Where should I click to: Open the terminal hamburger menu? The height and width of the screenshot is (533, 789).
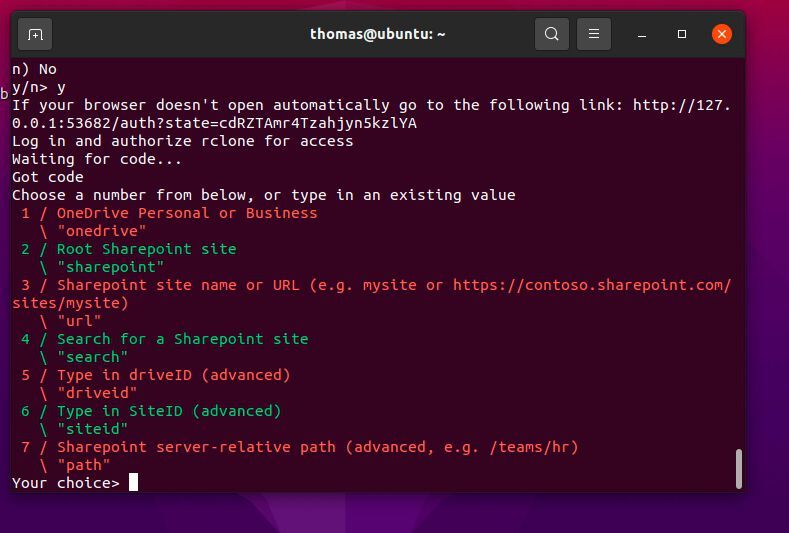tap(593, 34)
